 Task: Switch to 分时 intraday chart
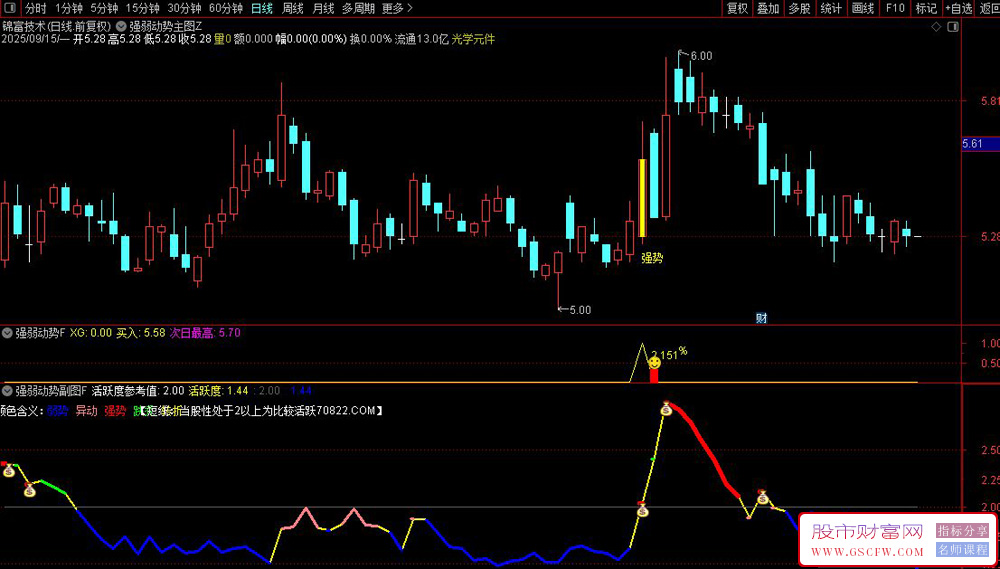tap(36, 8)
